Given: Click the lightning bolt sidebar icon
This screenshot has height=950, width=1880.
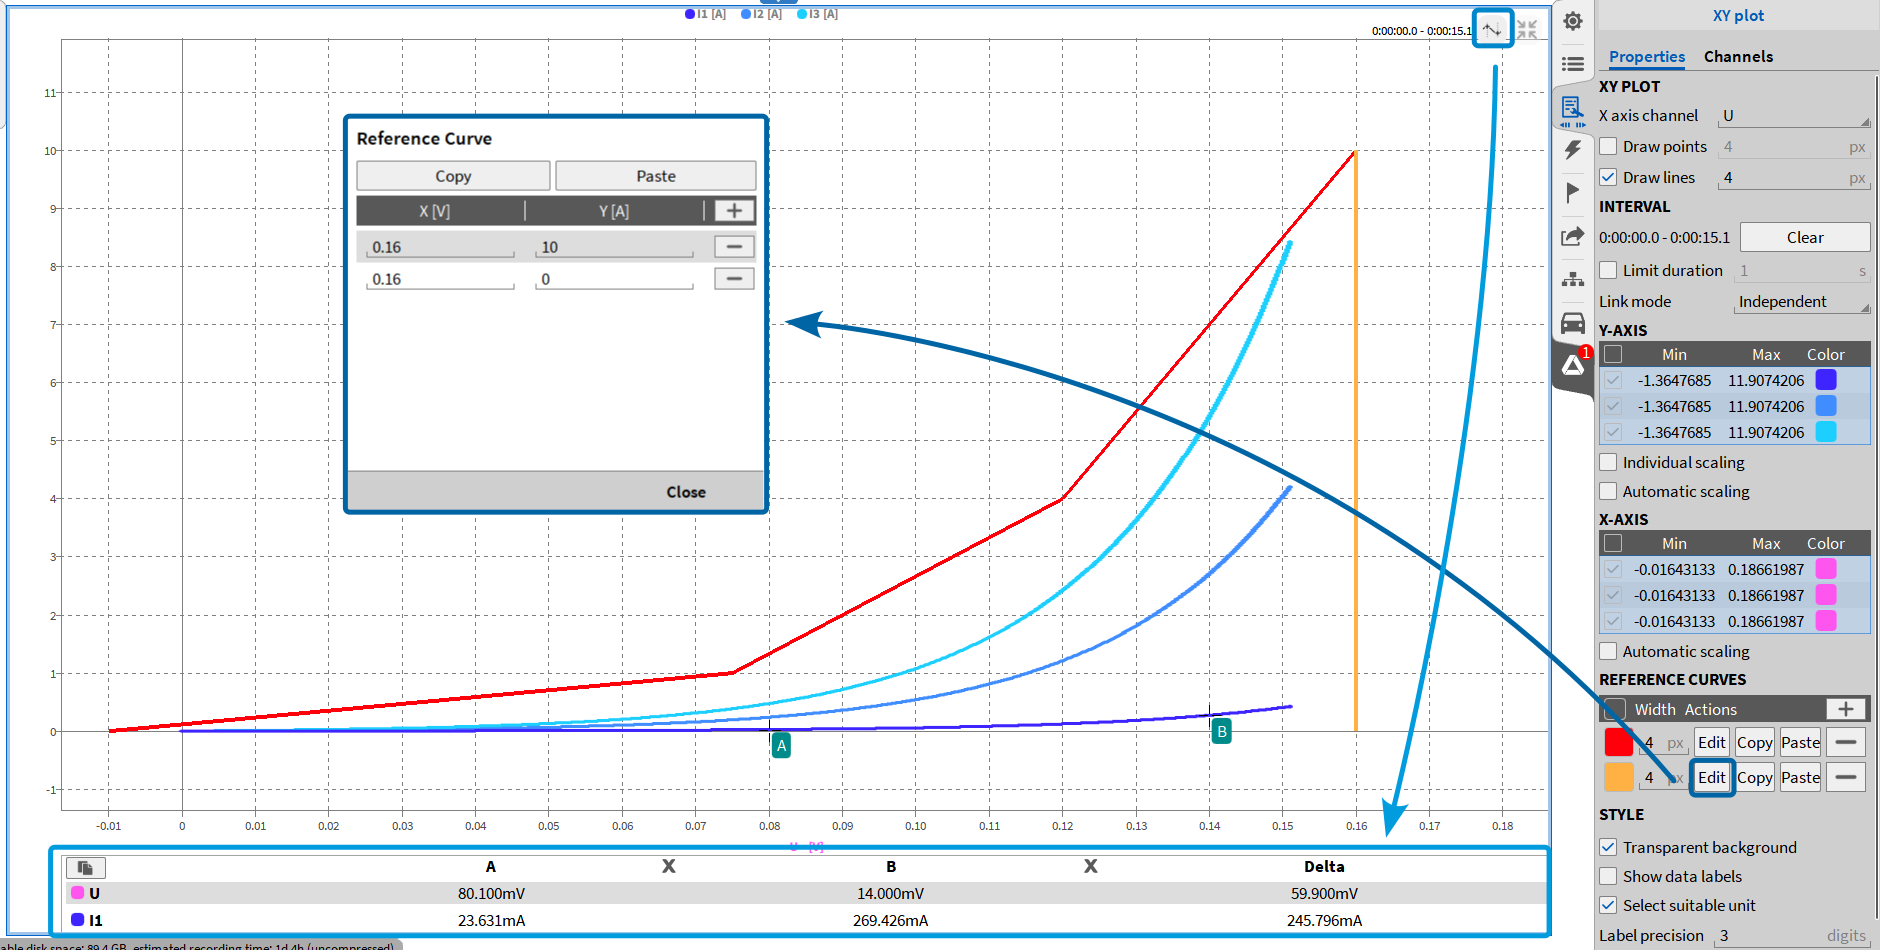Looking at the screenshot, I should tap(1573, 150).
